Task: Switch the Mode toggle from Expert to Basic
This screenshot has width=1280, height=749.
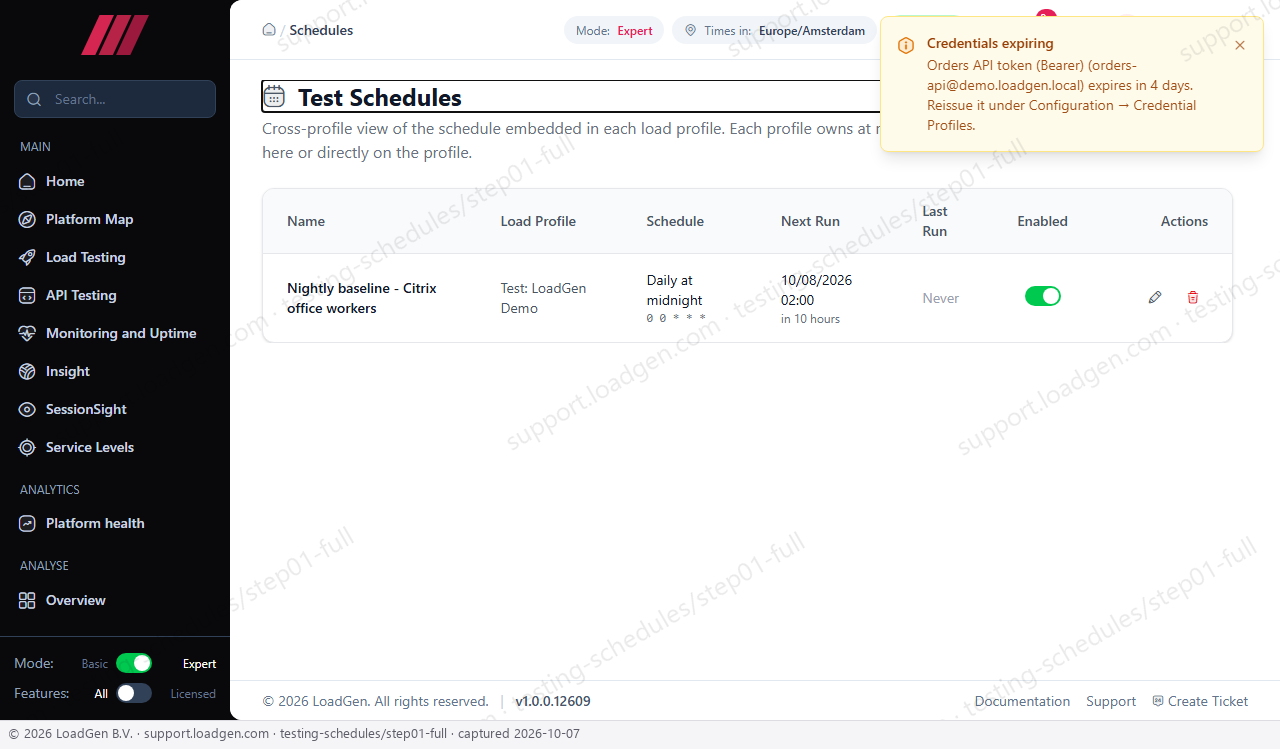Action: click(134, 663)
